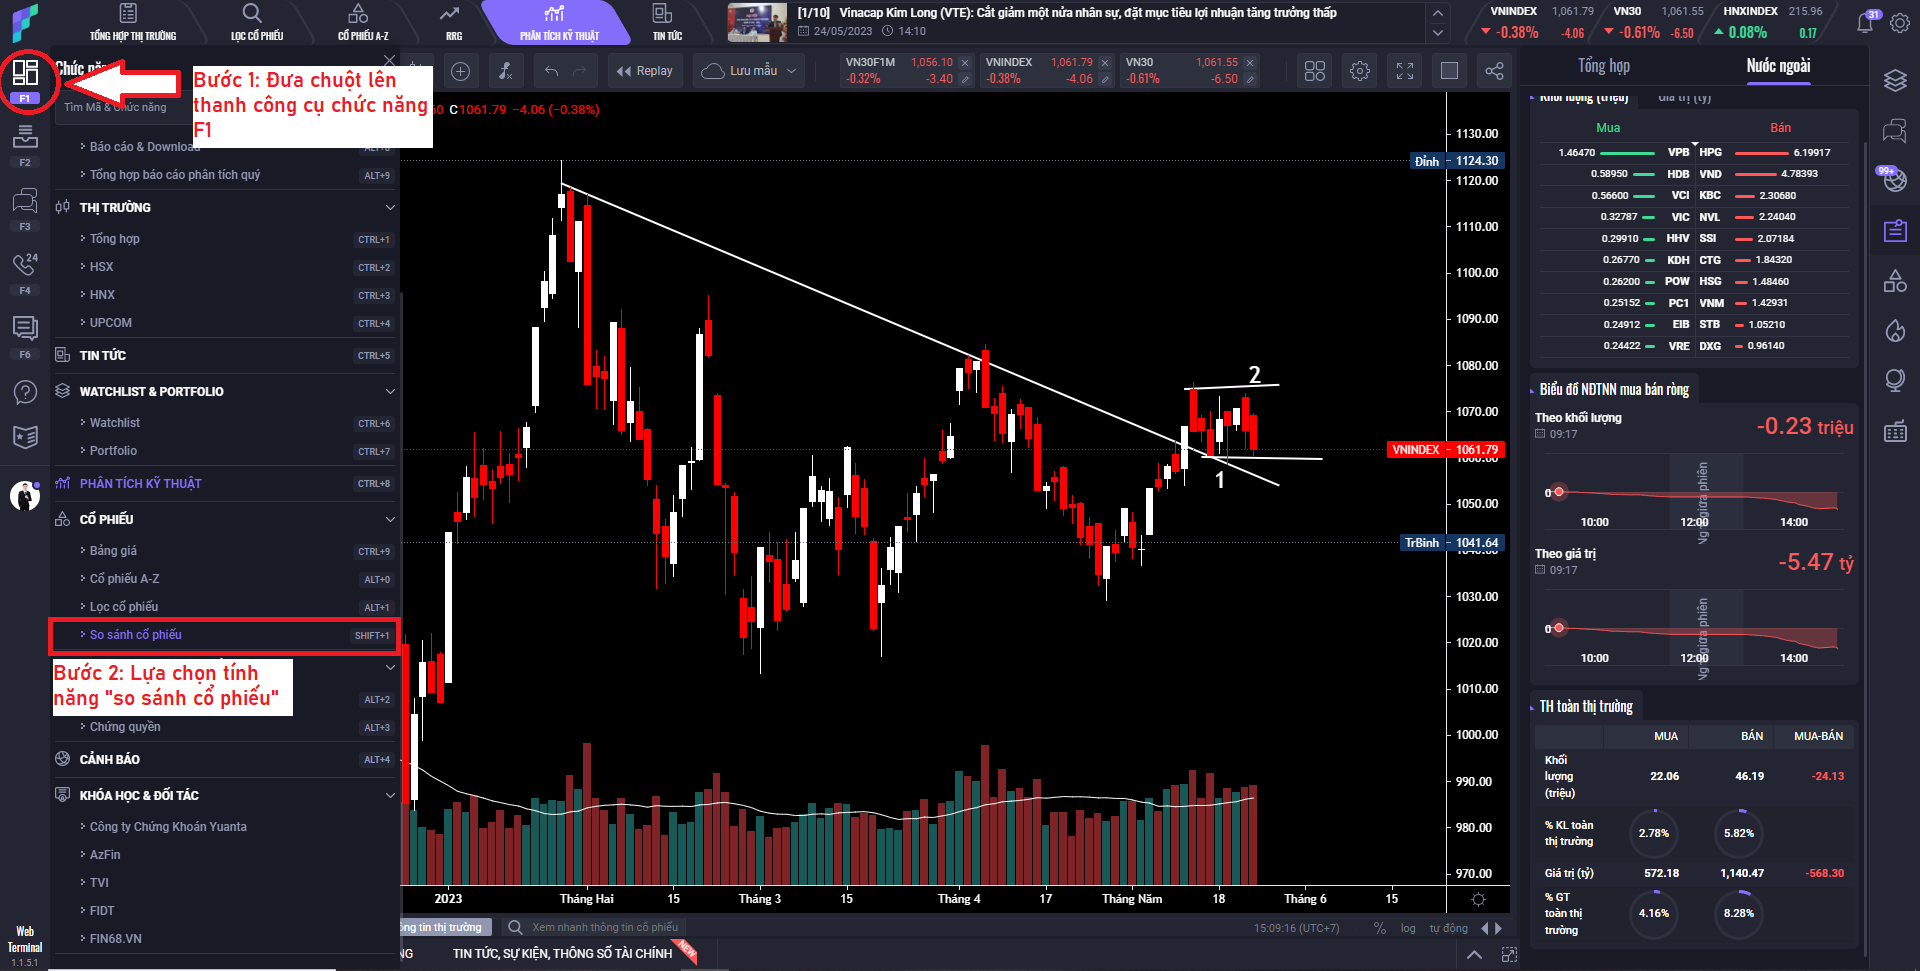Toggle log scale on chart
The image size is (1920, 971).
tap(1407, 928)
